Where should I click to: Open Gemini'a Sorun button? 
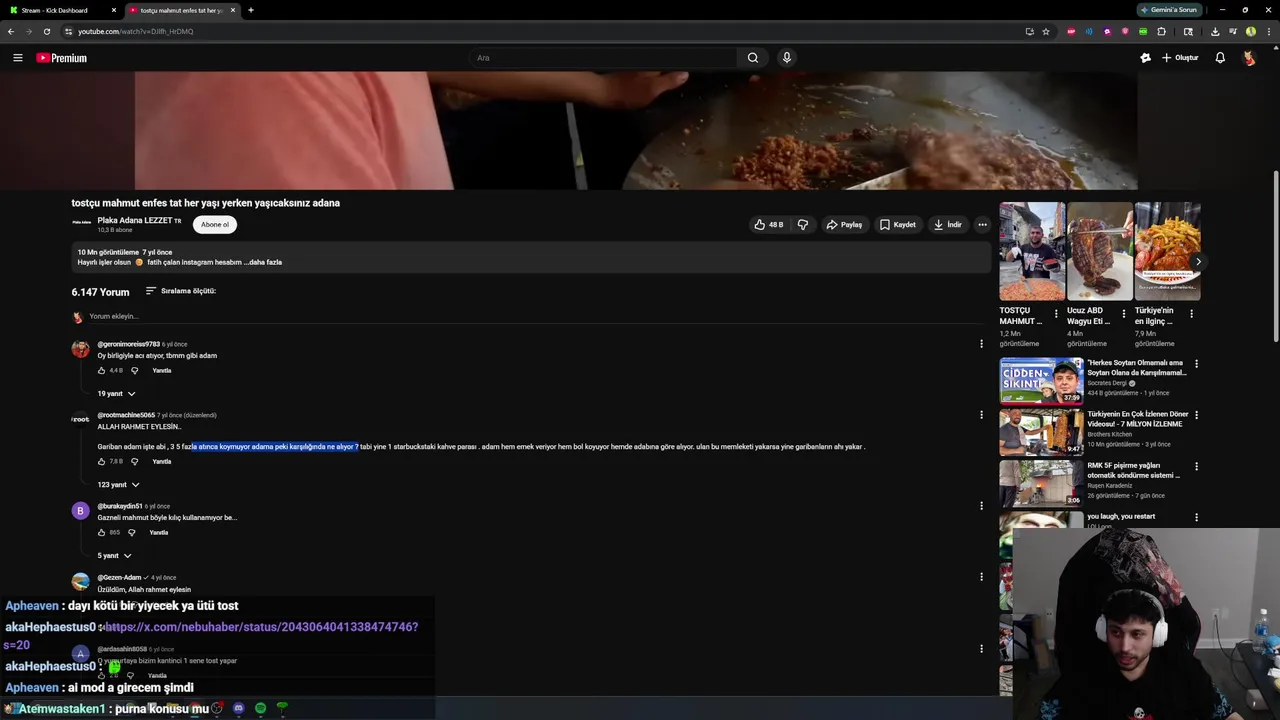click(x=1170, y=10)
